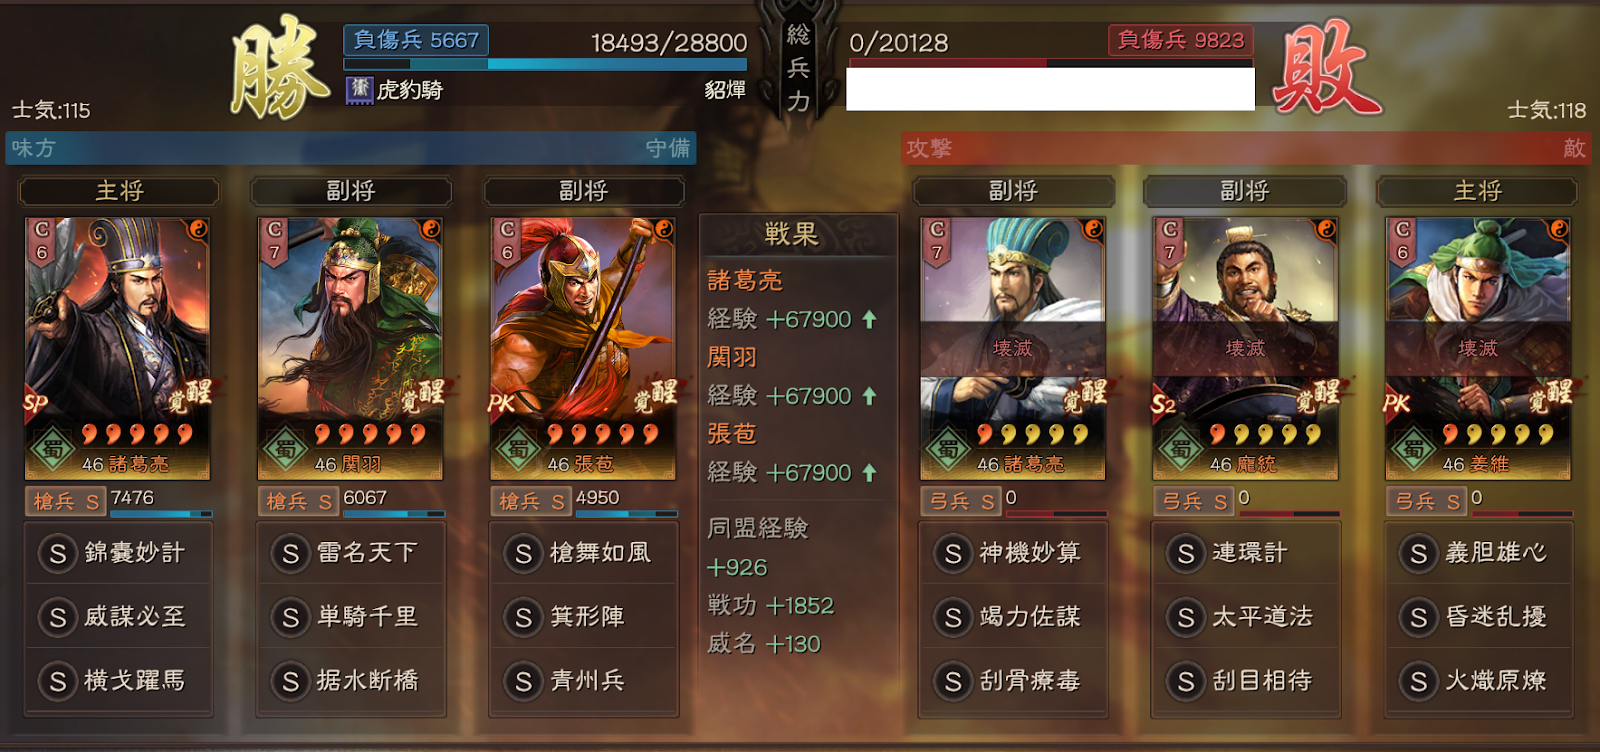This screenshot has width=1600, height=752.
Task: Click the 覚醒 emblem on 姜維's card
Action: click(1550, 396)
